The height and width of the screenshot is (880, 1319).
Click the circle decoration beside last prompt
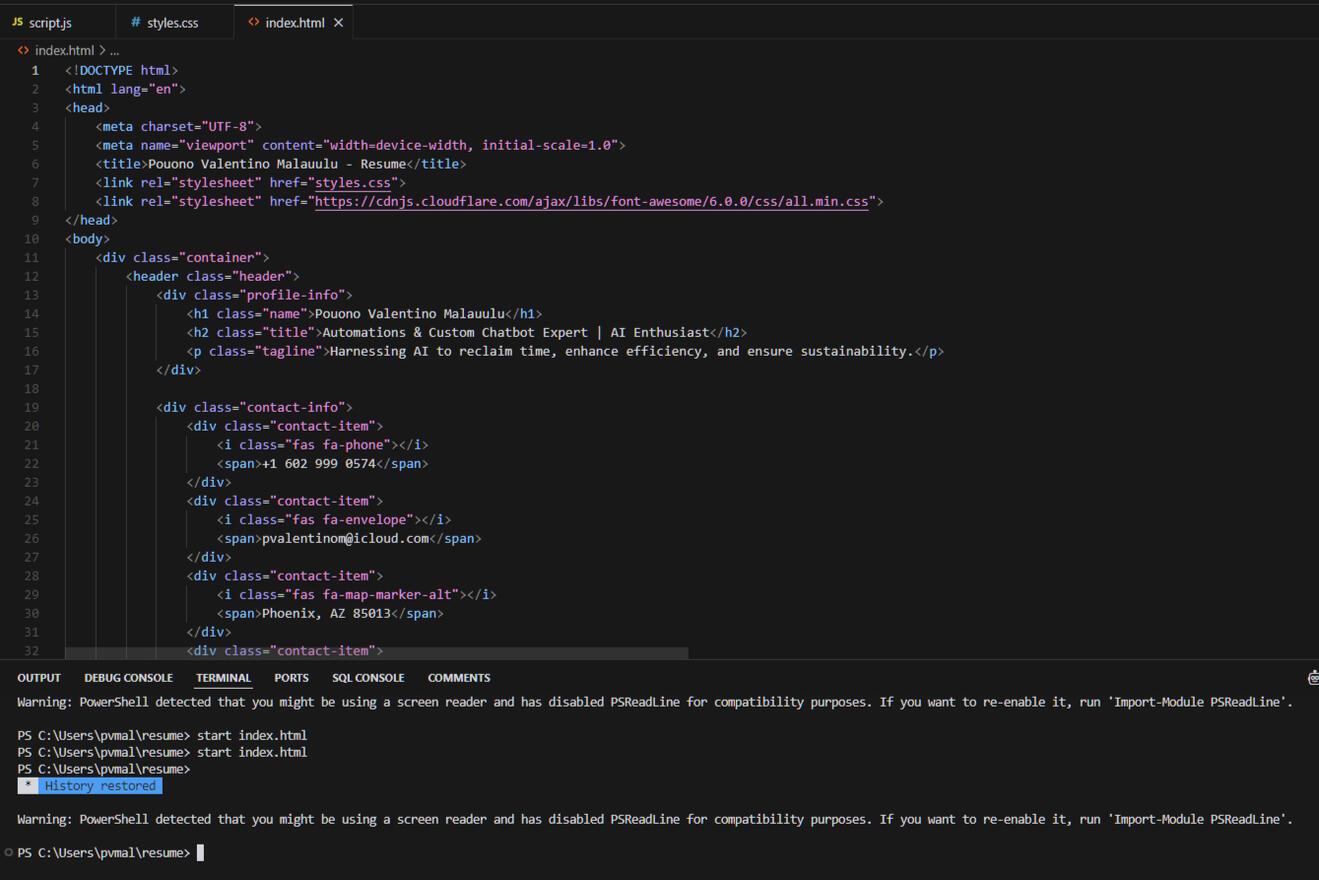9,853
